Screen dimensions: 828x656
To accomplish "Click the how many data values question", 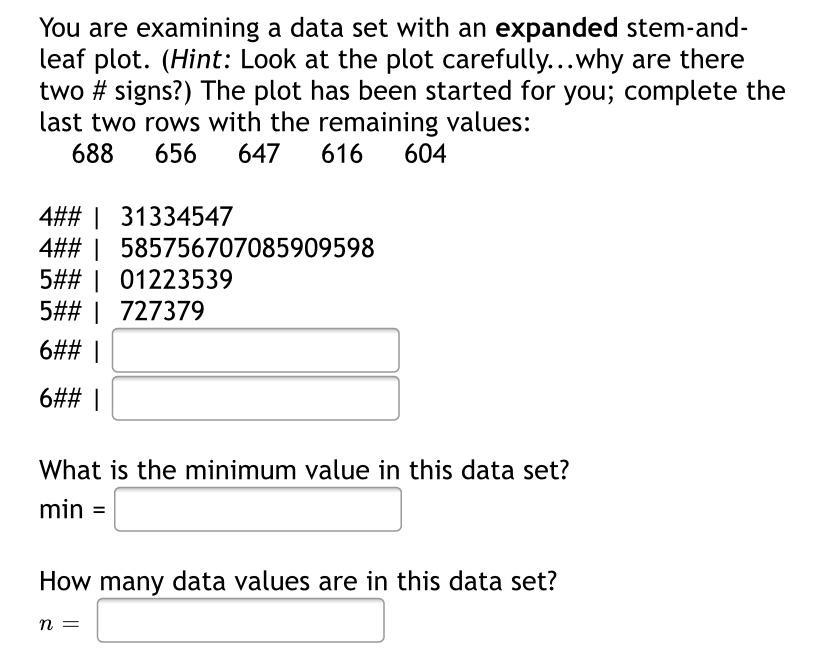I will [298, 581].
